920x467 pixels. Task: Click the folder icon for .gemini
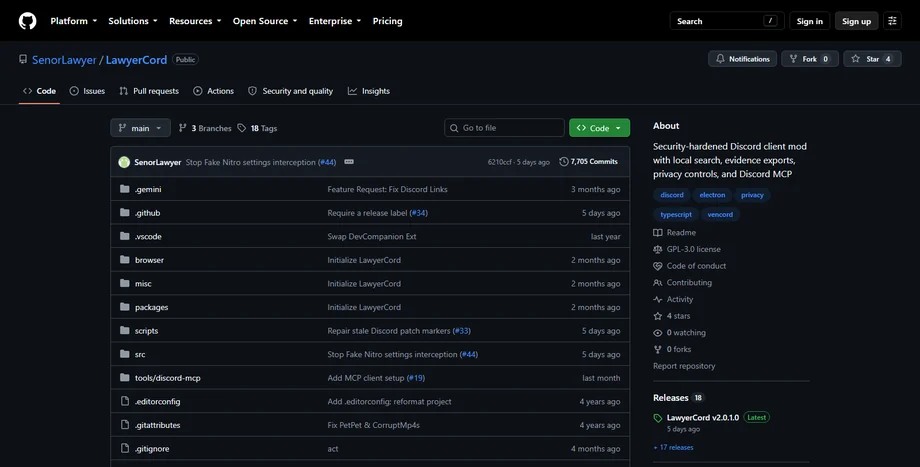(124, 189)
